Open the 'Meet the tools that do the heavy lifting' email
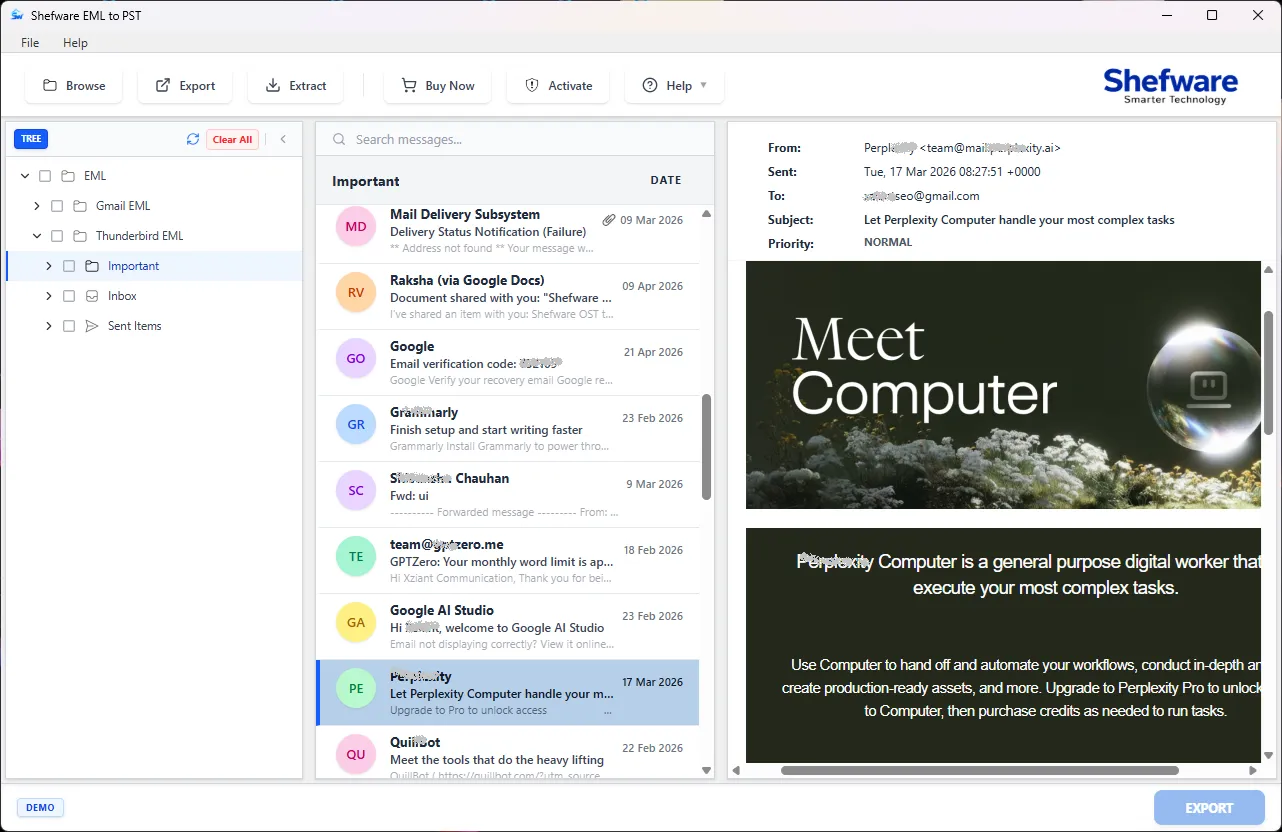The height and width of the screenshot is (832, 1282). (508, 753)
